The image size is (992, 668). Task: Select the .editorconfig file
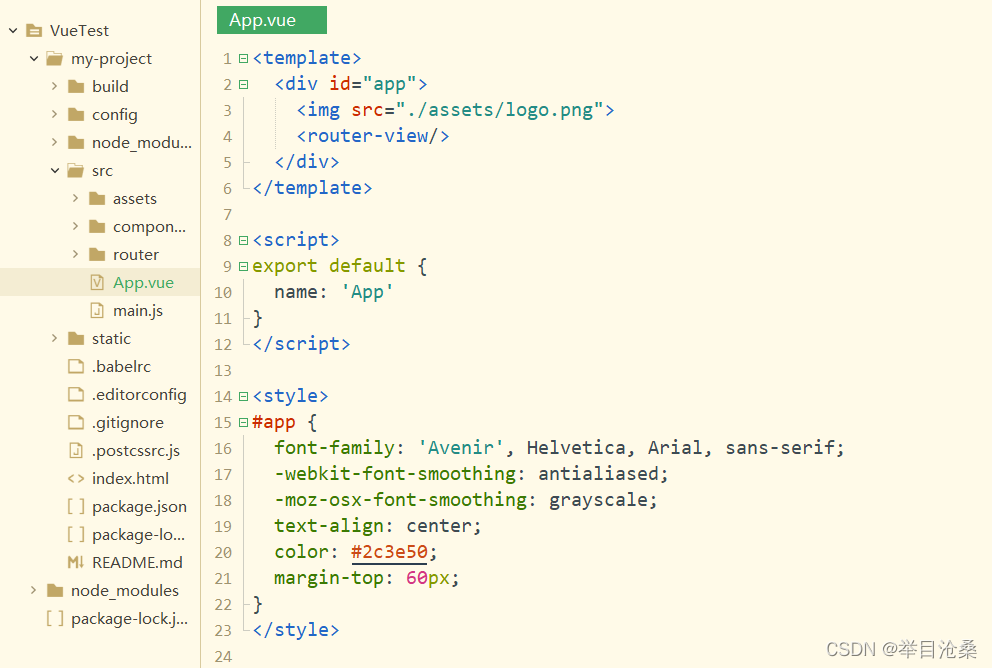coord(139,395)
